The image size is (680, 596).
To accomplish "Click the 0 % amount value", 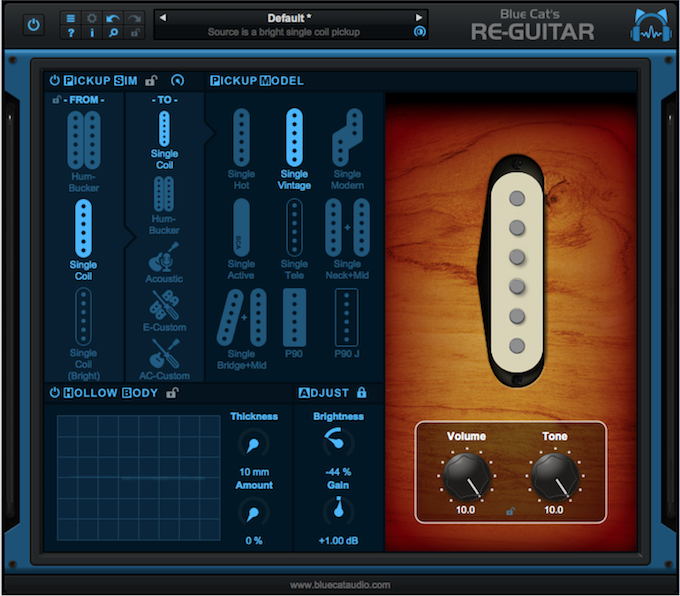I will (254, 541).
